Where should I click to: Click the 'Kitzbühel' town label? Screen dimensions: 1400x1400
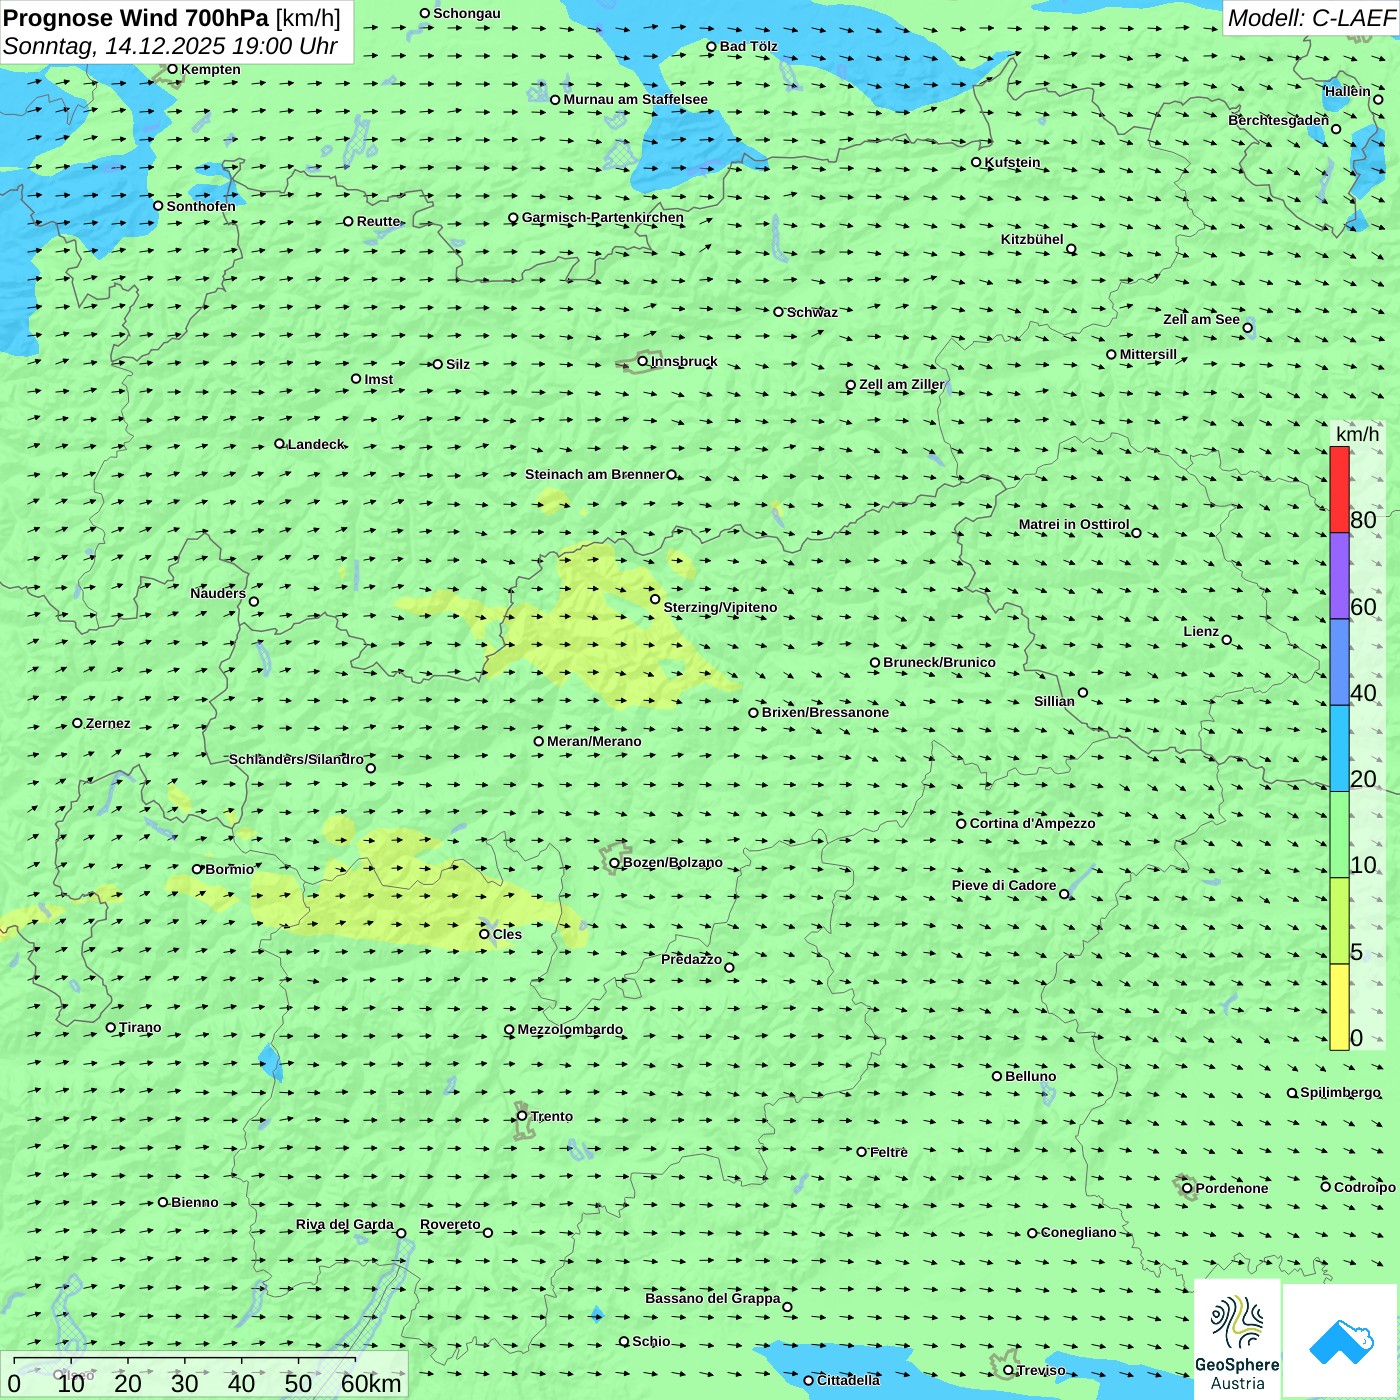pos(1032,239)
